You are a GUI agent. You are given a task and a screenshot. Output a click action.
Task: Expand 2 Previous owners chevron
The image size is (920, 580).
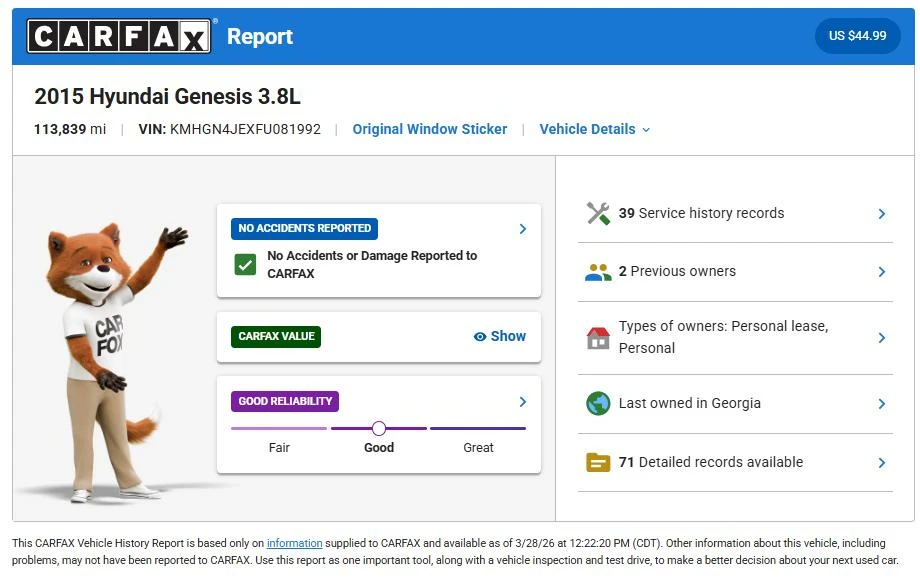881,272
